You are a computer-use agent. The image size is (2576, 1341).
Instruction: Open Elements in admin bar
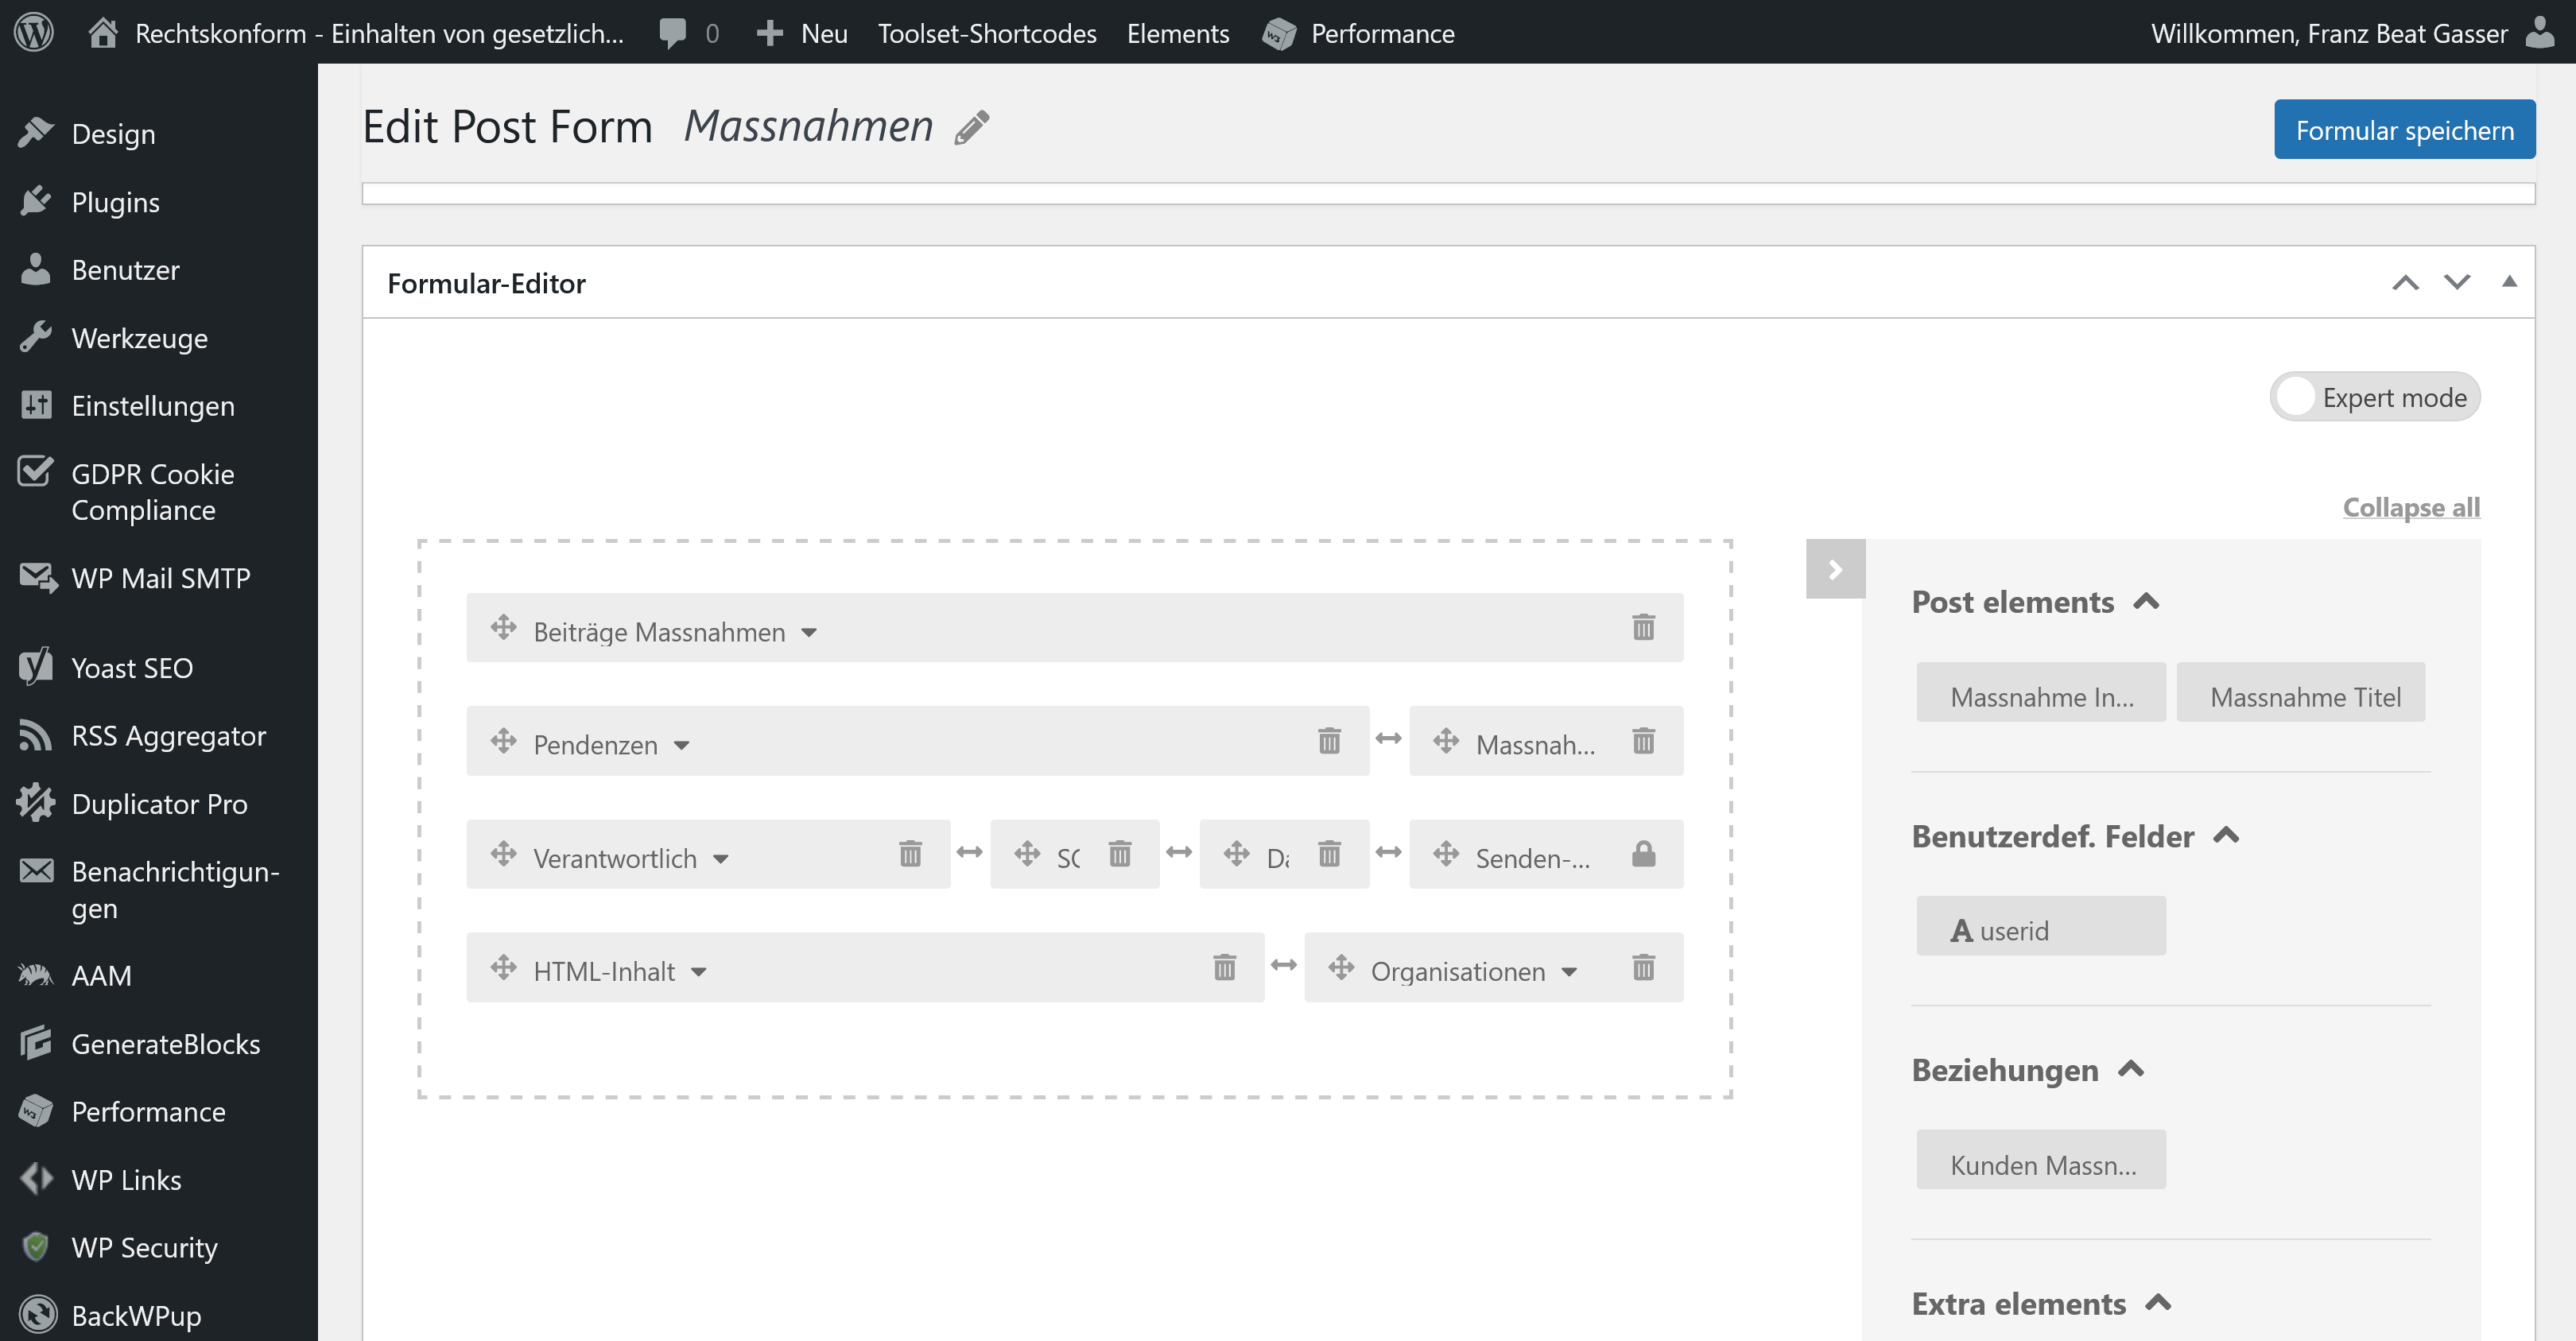point(1178,33)
